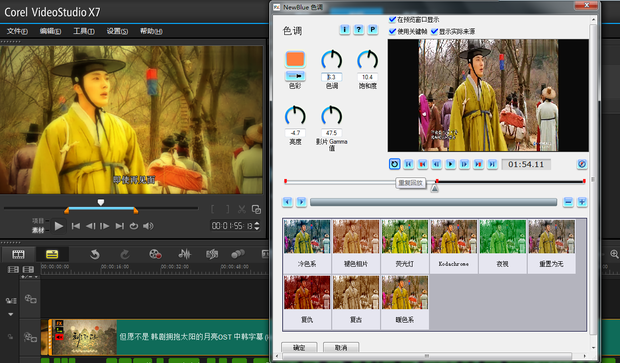Click timecode stepper arrows in preview panel
The height and width of the screenshot is (363, 620).
pos(257,226)
